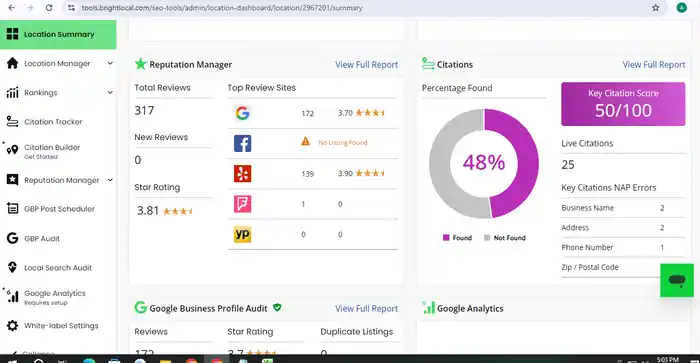Click the 3.81 star rating value
Image resolution: width=700 pixels, height=363 pixels.
pos(148,211)
